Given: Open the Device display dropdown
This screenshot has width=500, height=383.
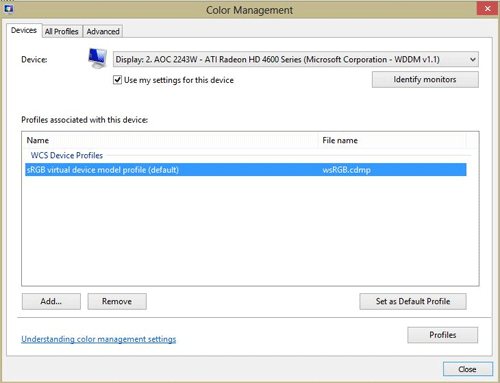Looking at the screenshot, I should pos(296,60).
